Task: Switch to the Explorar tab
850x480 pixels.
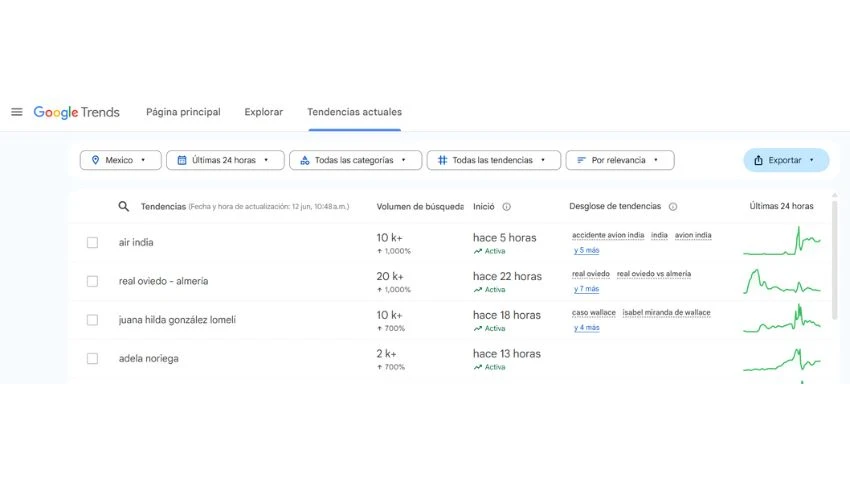Action: pos(263,112)
